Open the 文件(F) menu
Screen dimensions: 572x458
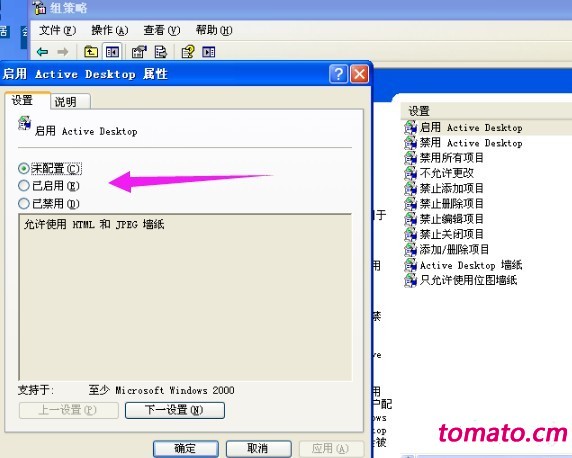pos(57,30)
